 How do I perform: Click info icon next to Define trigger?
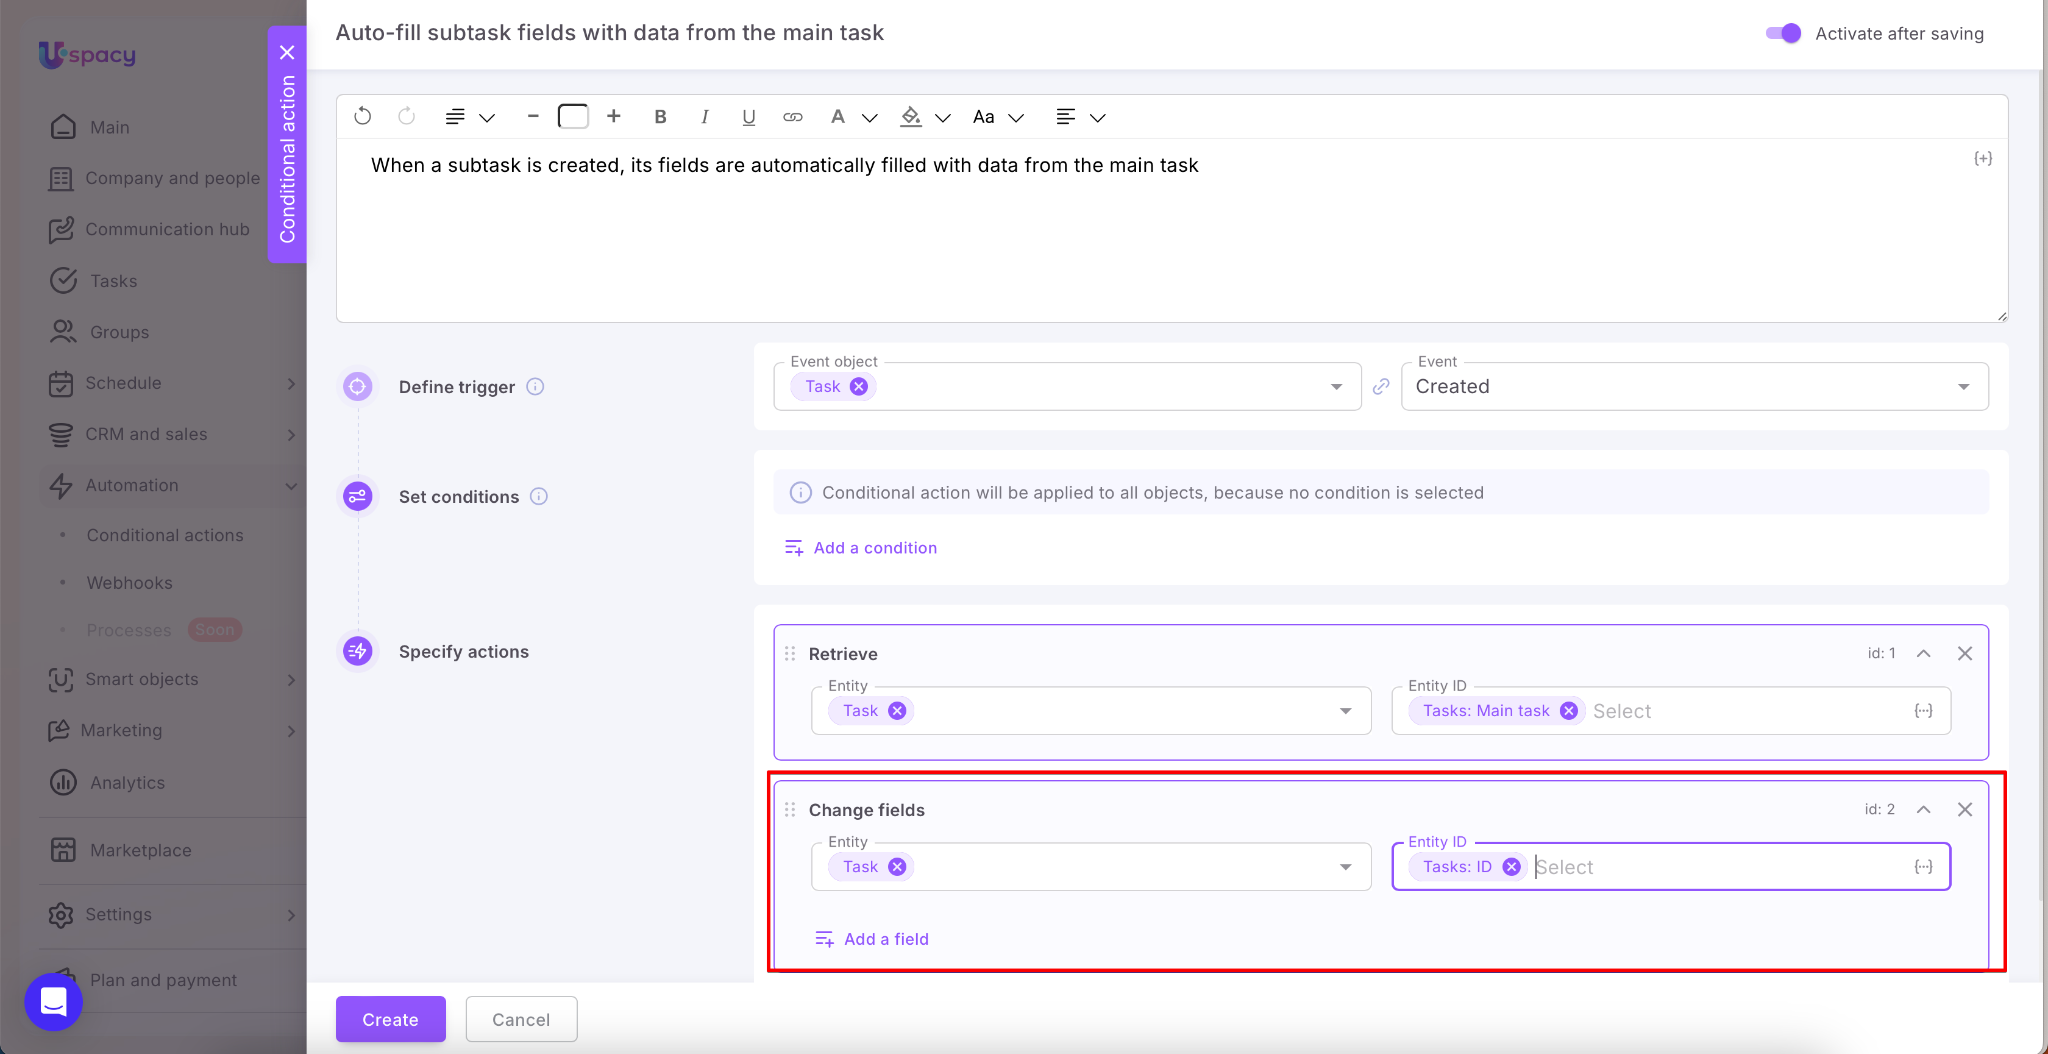(536, 387)
